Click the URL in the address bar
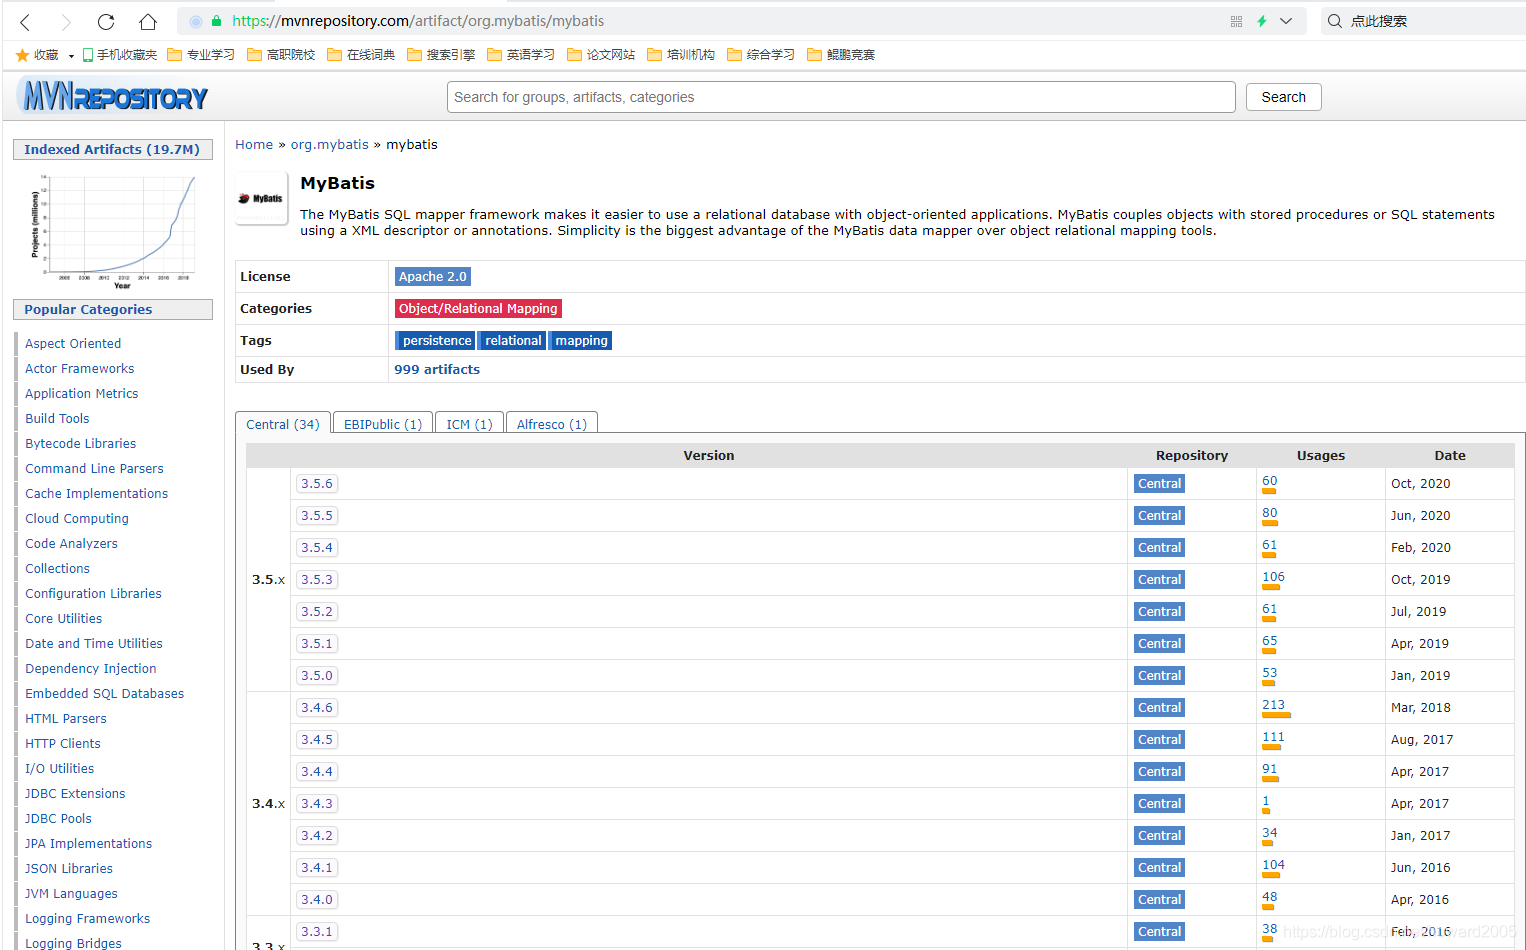Screen dimensions: 1526x950 (x=418, y=21)
